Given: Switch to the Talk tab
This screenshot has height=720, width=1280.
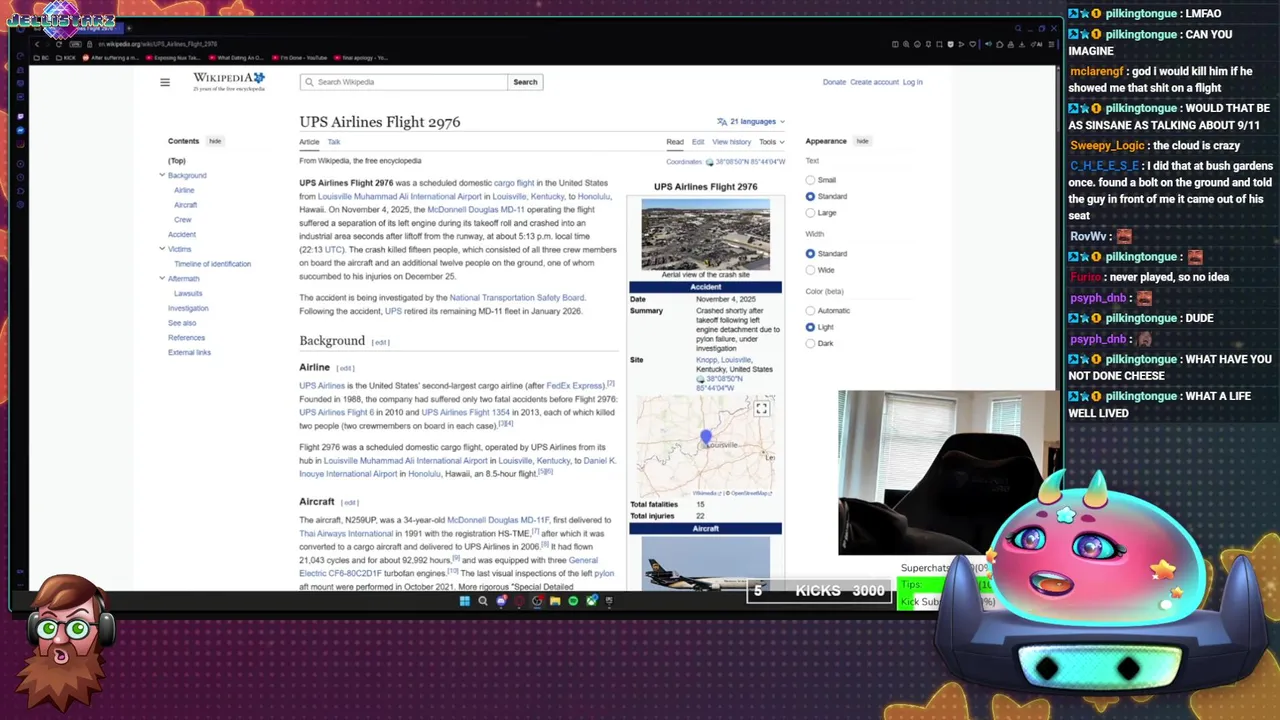Looking at the screenshot, I should click(334, 142).
